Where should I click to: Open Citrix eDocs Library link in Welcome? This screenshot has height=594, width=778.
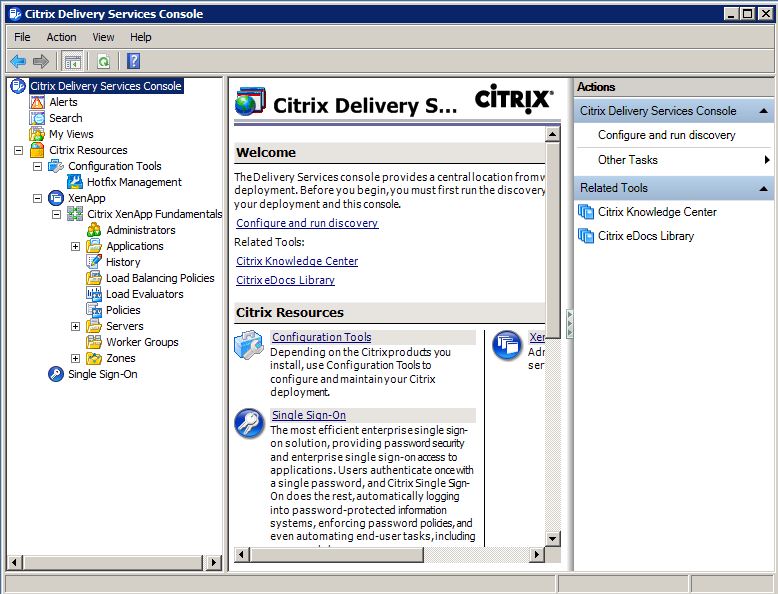pyautogui.click(x=285, y=280)
